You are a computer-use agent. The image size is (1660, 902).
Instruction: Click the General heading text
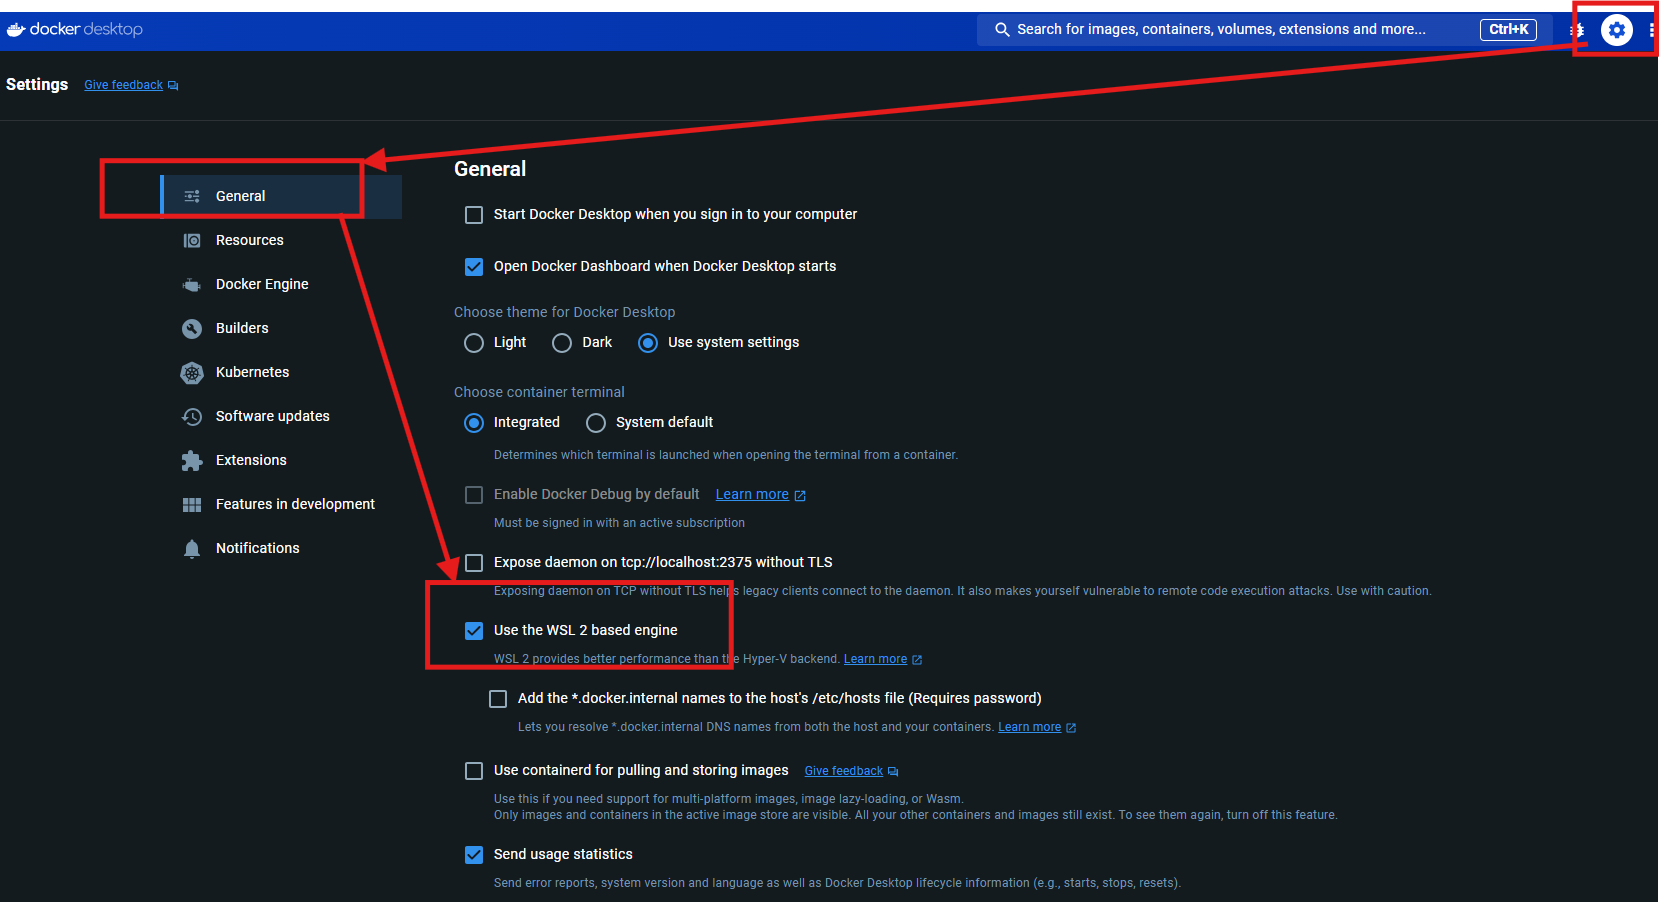point(490,169)
